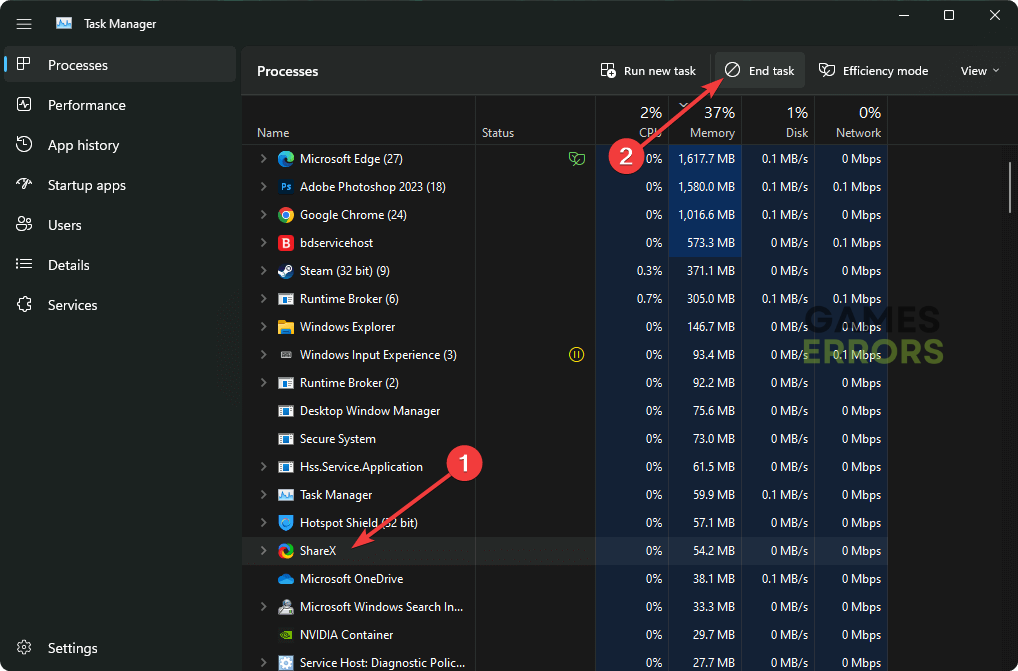
Task: Toggle the hamburger navigation menu
Action: [x=24, y=23]
